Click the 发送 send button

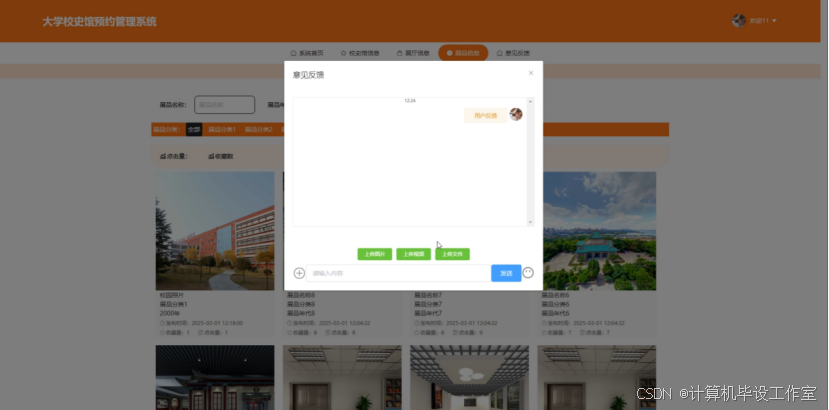click(x=506, y=273)
